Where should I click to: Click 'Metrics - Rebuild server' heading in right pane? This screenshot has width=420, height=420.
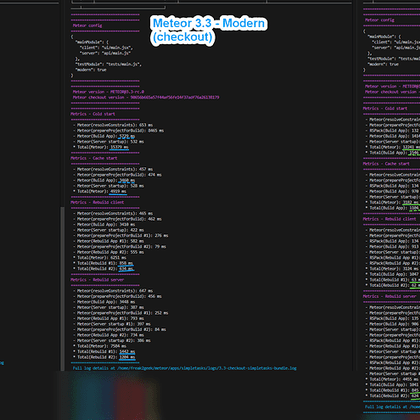pyautogui.click(x=389, y=296)
